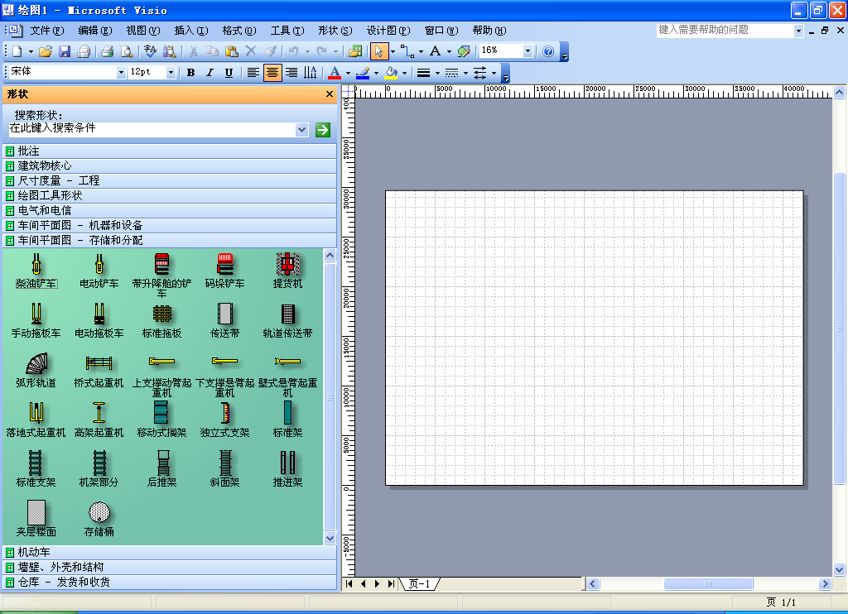Click the New document toolbar icon
Viewport: 848px width, 614px height.
pyautogui.click(x=17, y=51)
